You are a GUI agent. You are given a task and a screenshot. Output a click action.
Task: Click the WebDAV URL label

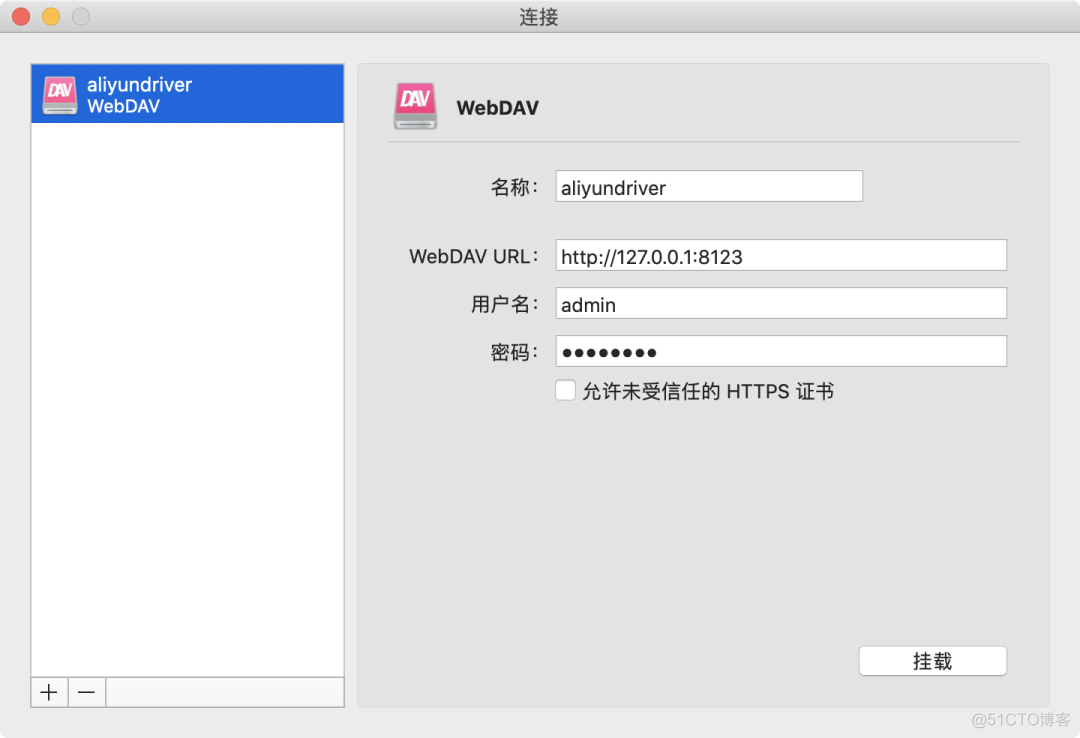[x=473, y=256]
